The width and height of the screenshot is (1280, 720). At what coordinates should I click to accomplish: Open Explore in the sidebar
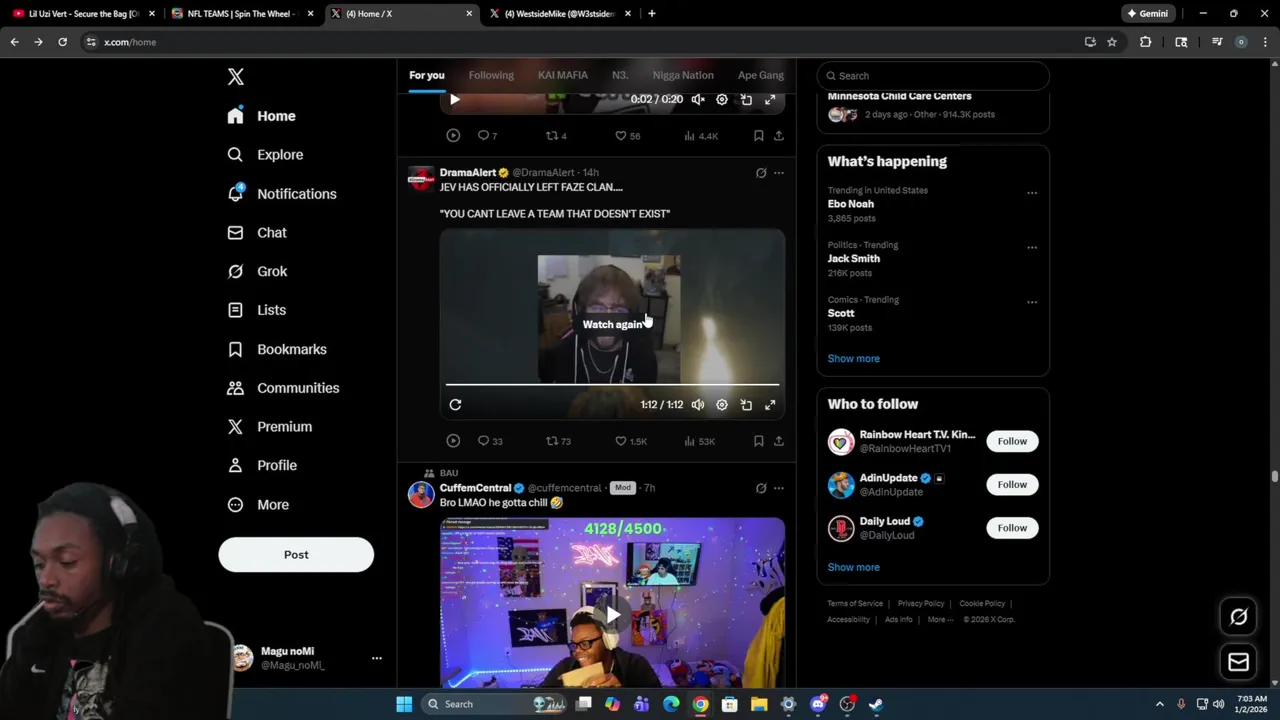pos(265,155)
